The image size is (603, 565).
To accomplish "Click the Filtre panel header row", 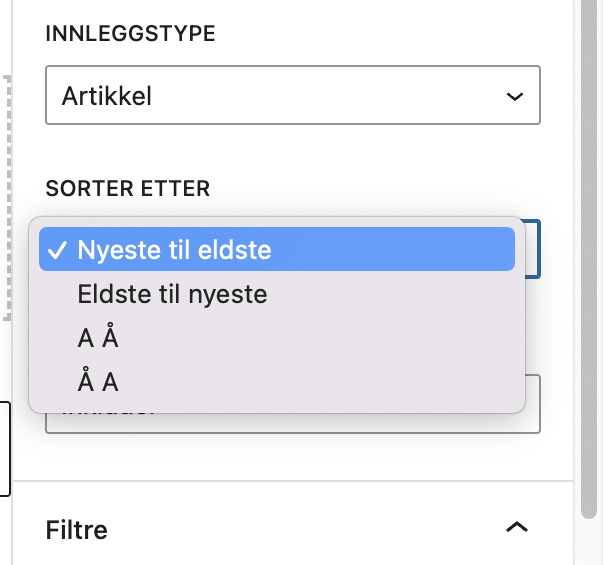I will click(x=300, y=527).
